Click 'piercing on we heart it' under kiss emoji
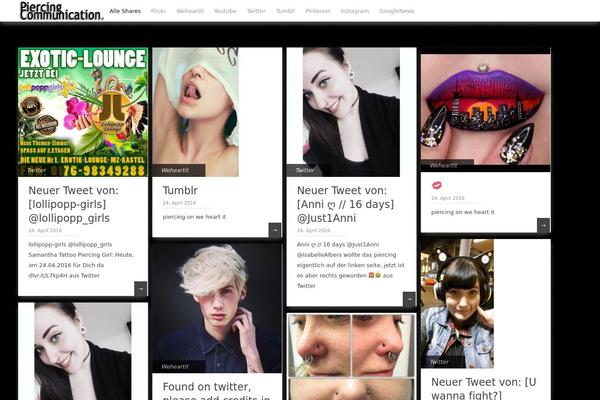The image size is (600, 400). coord(463,212)
